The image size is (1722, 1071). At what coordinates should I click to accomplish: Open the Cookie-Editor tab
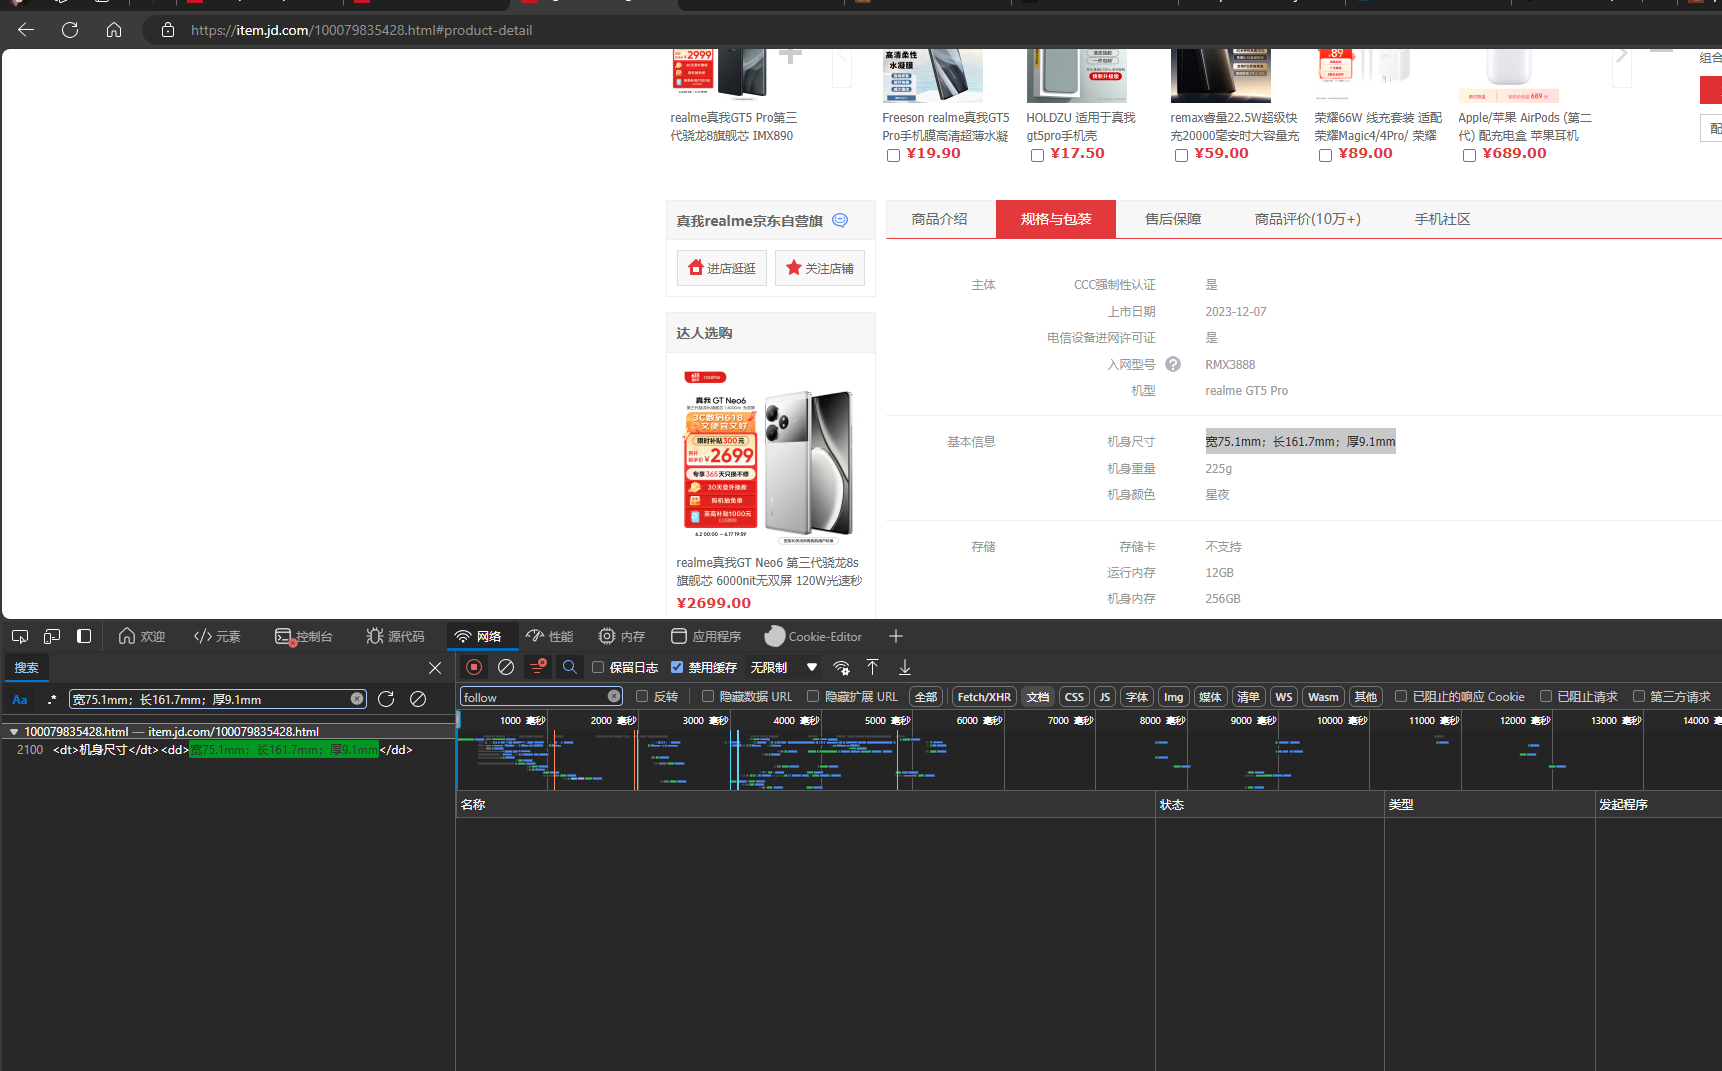point(813,636)
